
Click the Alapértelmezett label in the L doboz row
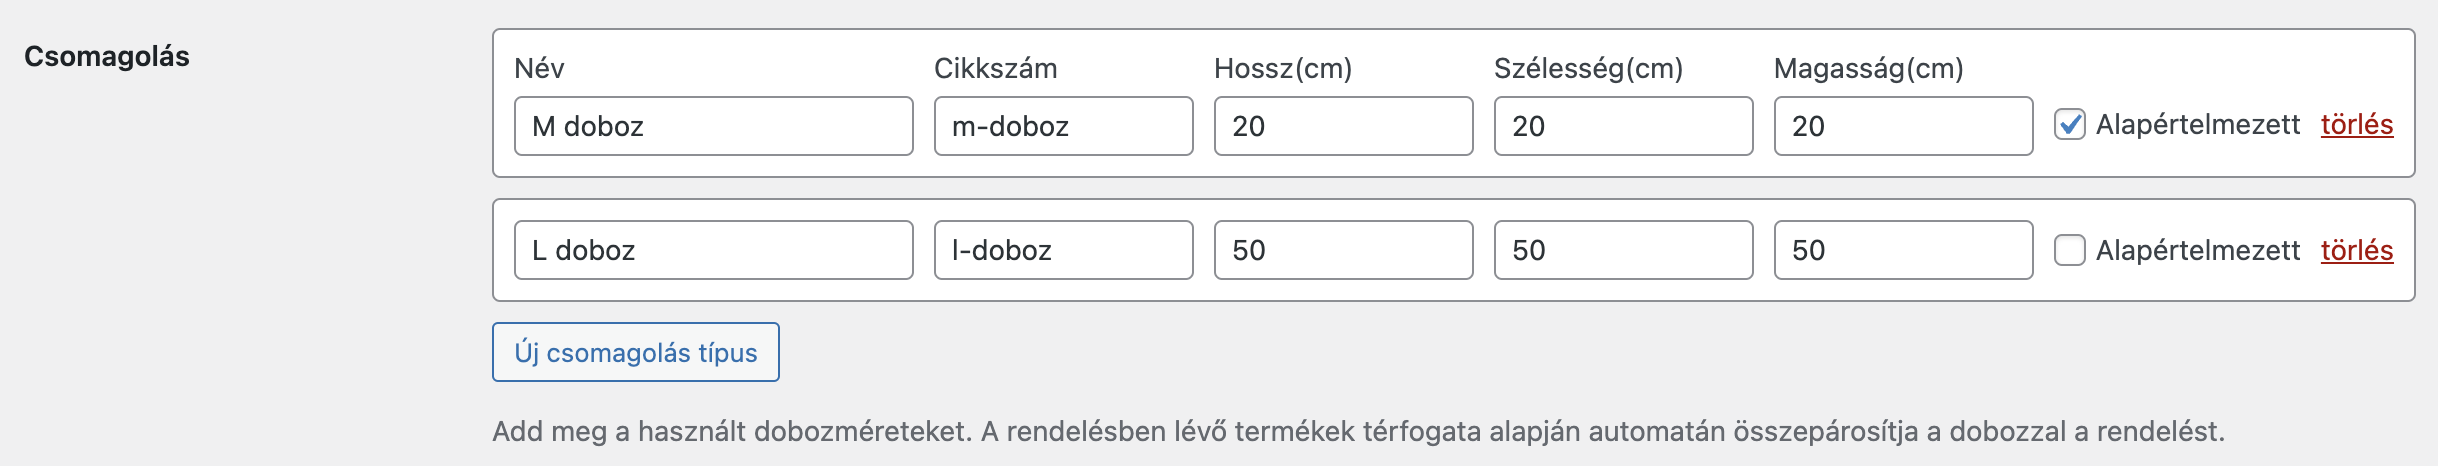[x=2197, y=250]
